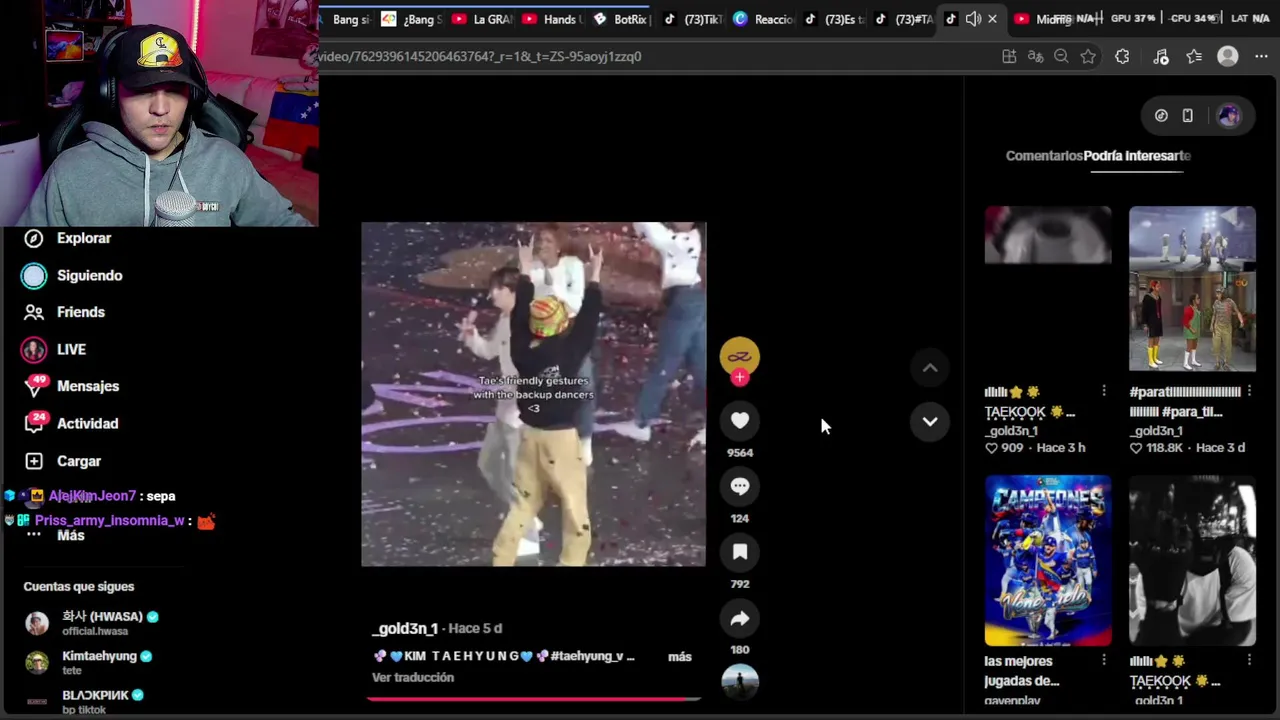This screenshot has height=720, width=1280.
Task: Open the browser extensions puzzle icon
Action: point(1122,57)
